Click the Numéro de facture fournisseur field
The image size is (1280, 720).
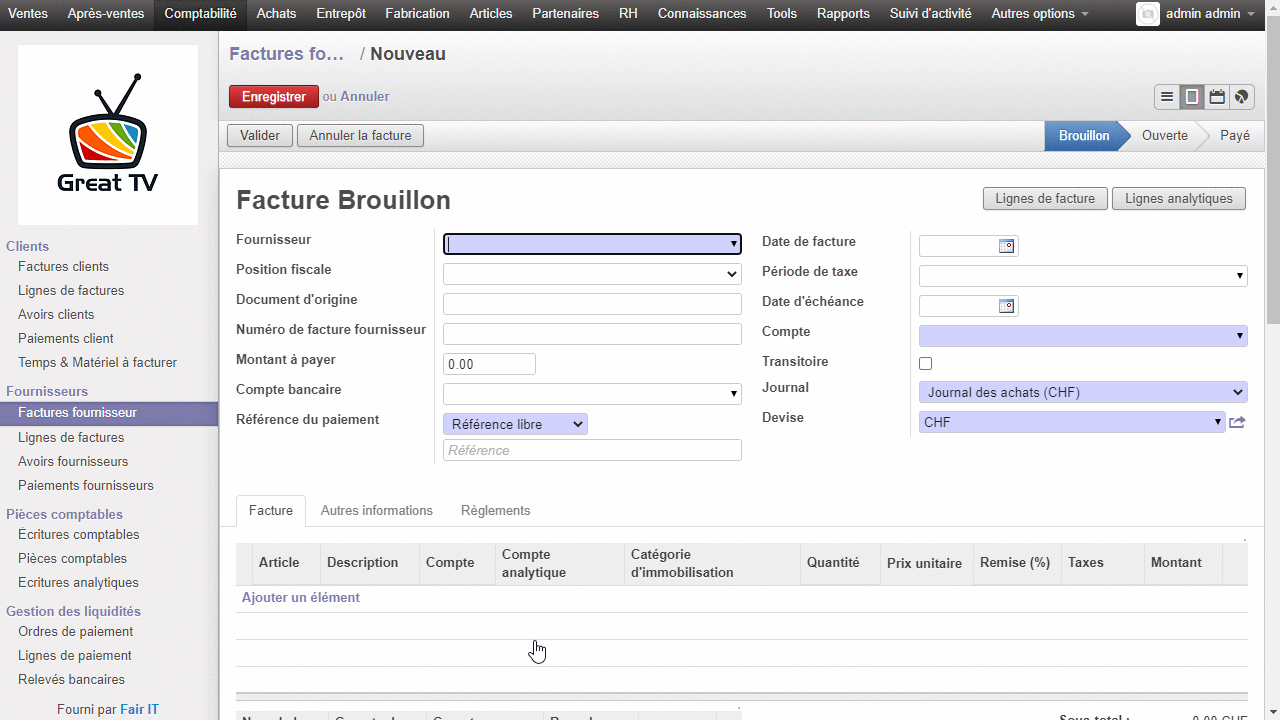592,334
